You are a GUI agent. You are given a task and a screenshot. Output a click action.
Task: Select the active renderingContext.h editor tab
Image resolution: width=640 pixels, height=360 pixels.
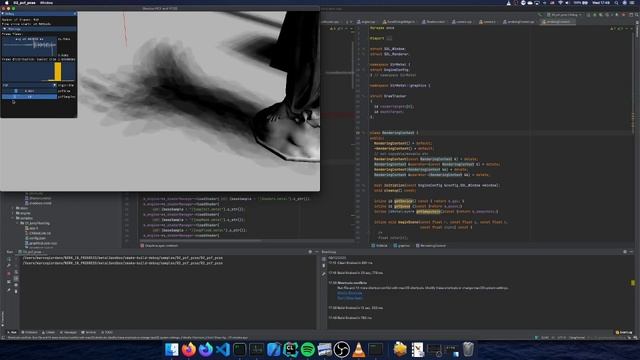point(557,22)
